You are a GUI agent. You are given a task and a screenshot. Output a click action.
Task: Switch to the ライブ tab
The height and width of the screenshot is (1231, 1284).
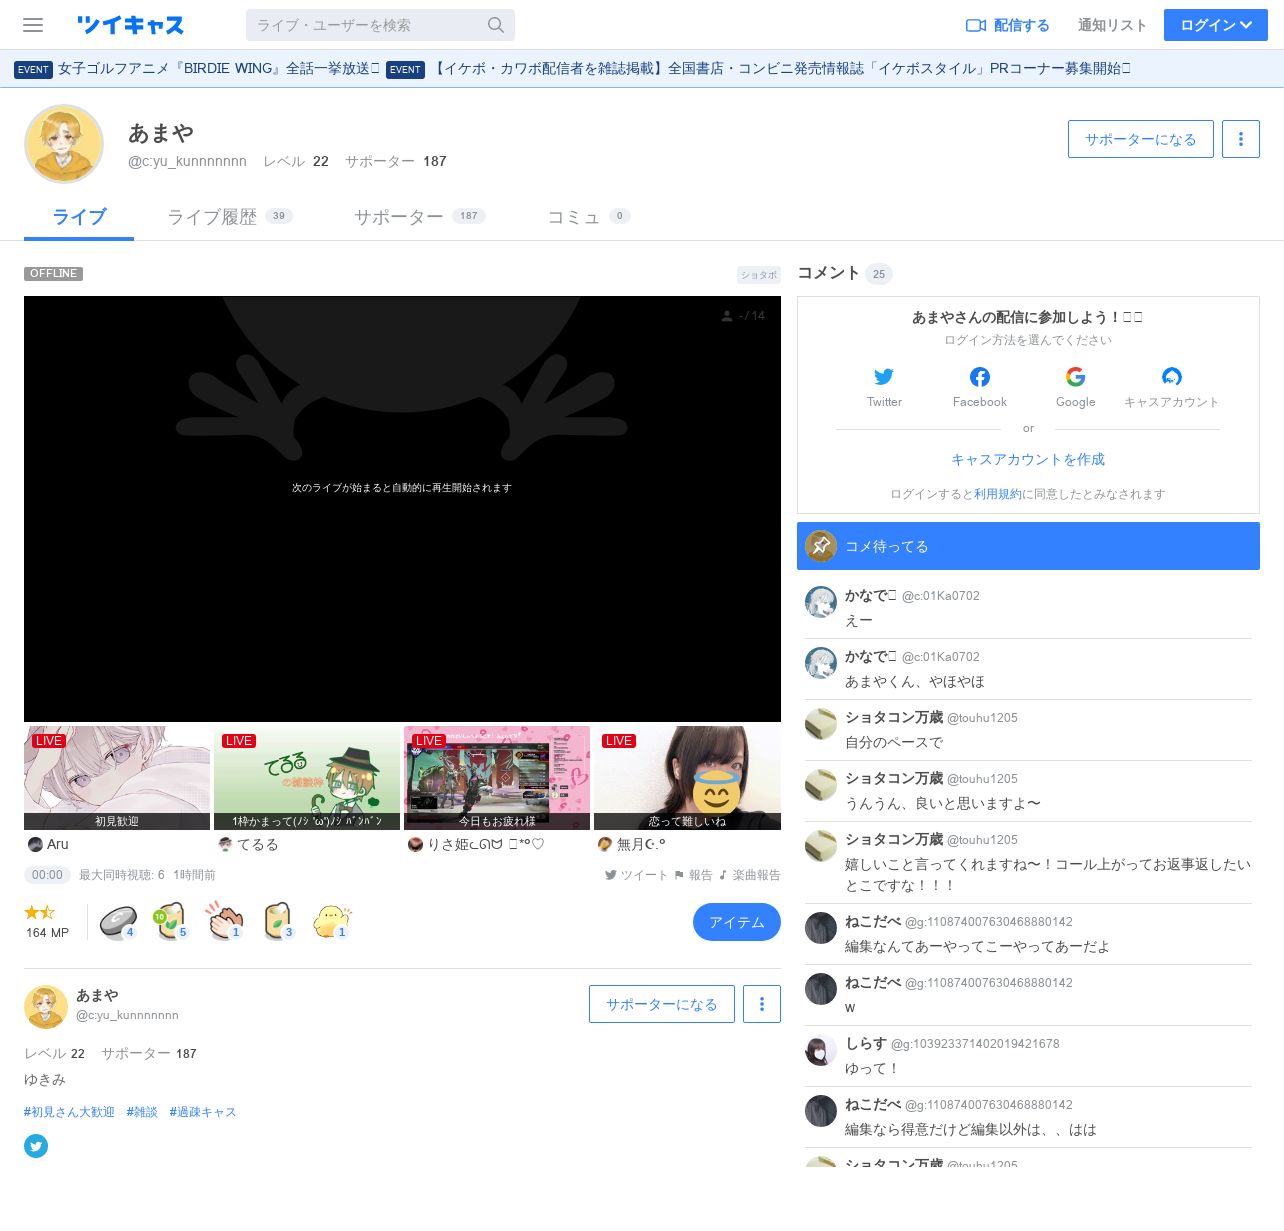click(x=79, y=217)
